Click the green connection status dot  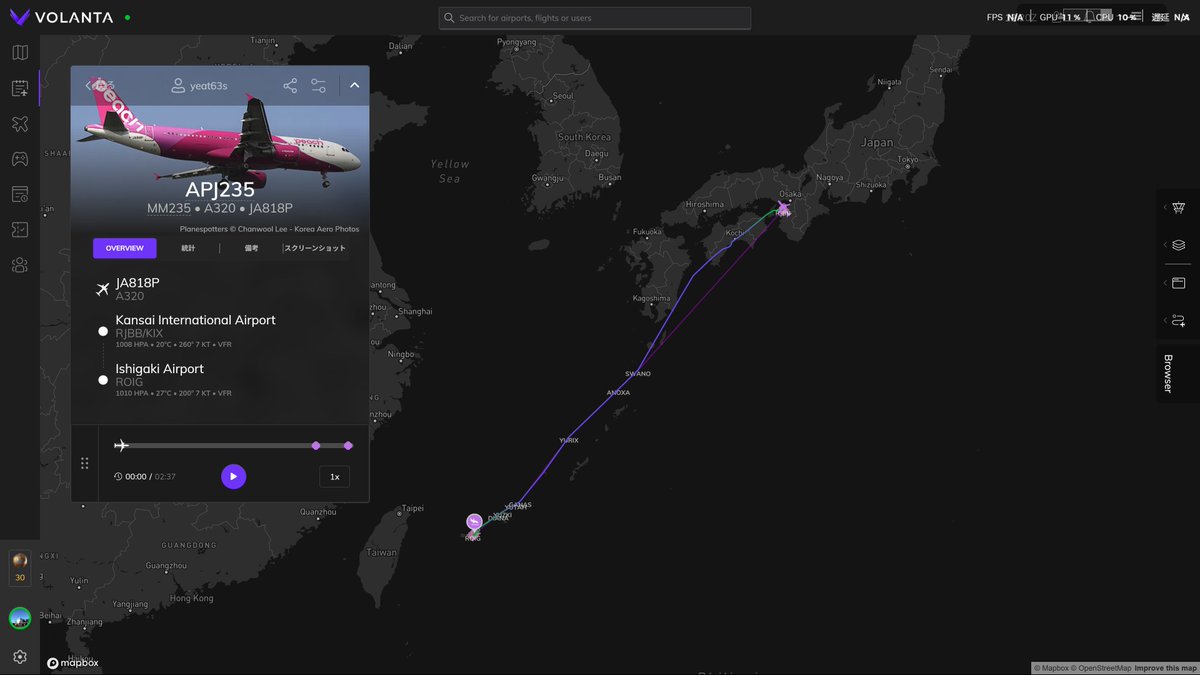128,18
